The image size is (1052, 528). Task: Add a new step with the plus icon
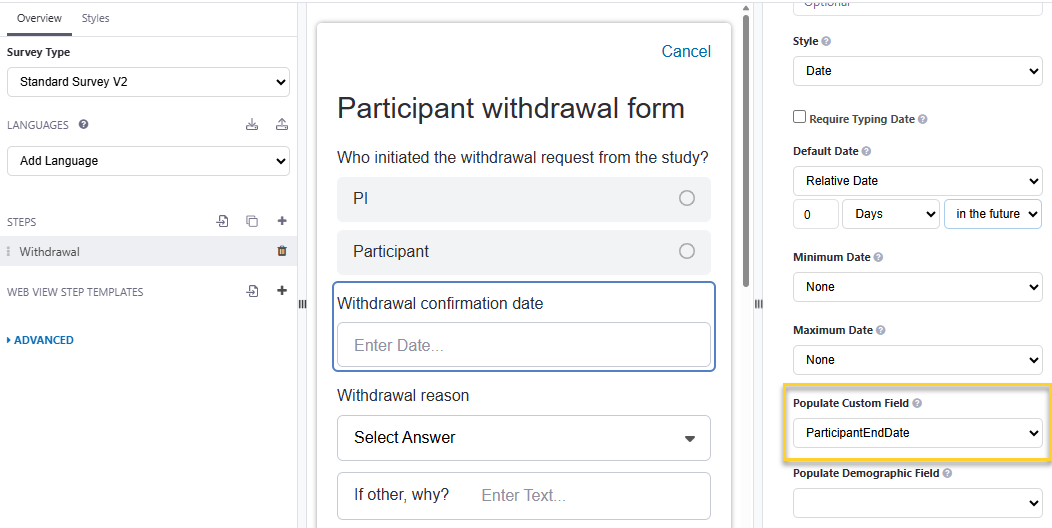tap(282, 221)
